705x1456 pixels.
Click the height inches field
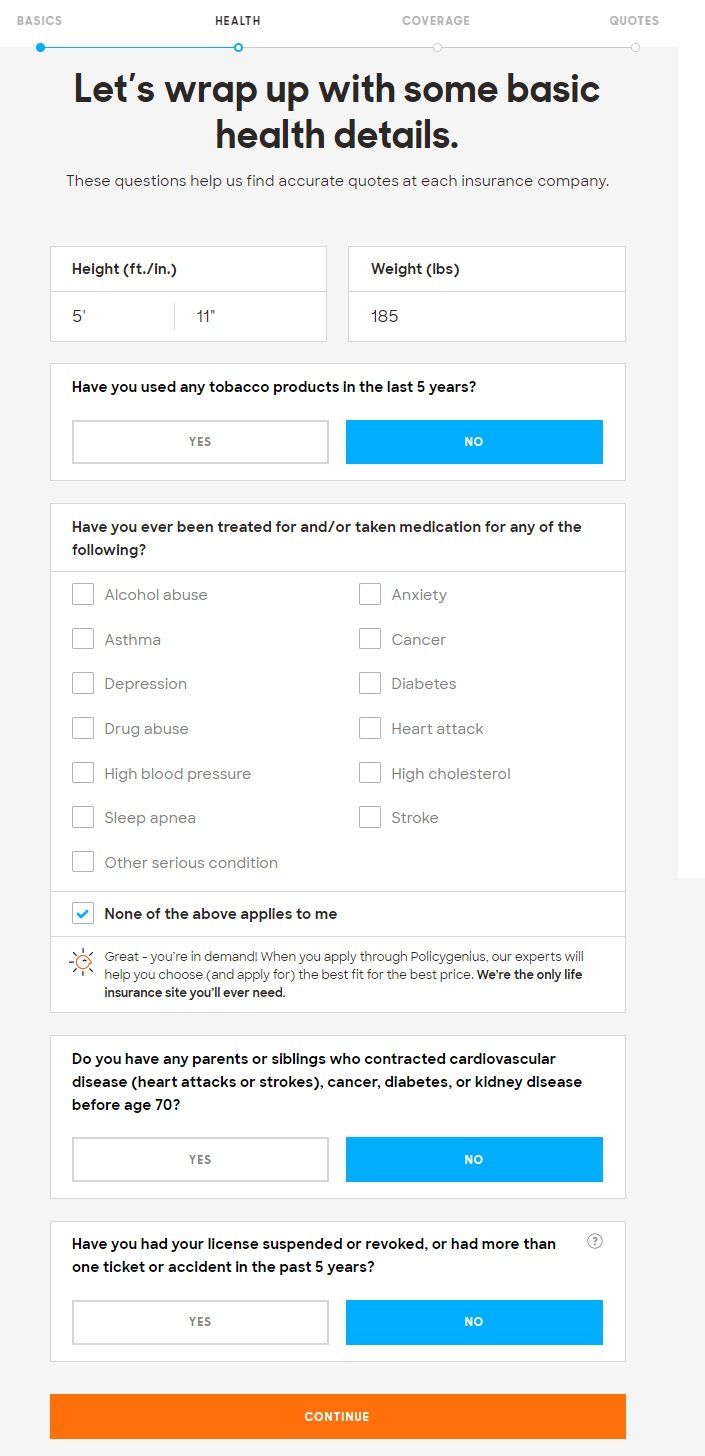tap(250, 316)
